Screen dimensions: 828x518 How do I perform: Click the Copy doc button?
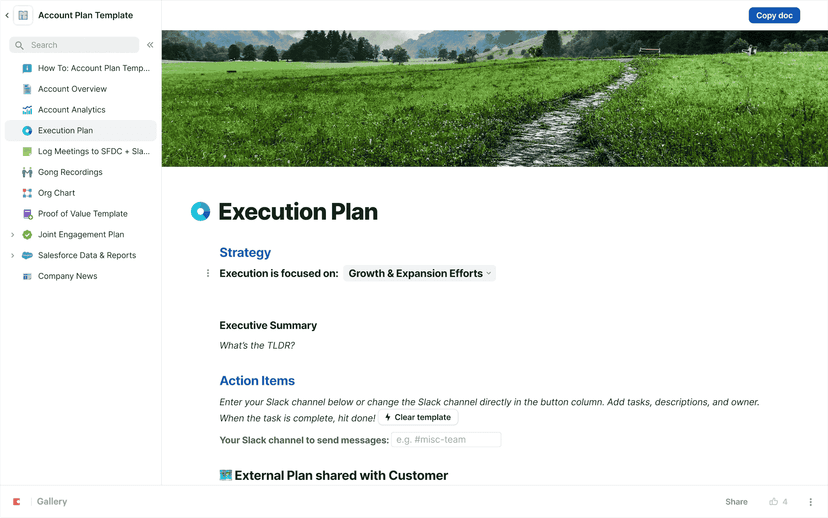click(x=774, y=15)
